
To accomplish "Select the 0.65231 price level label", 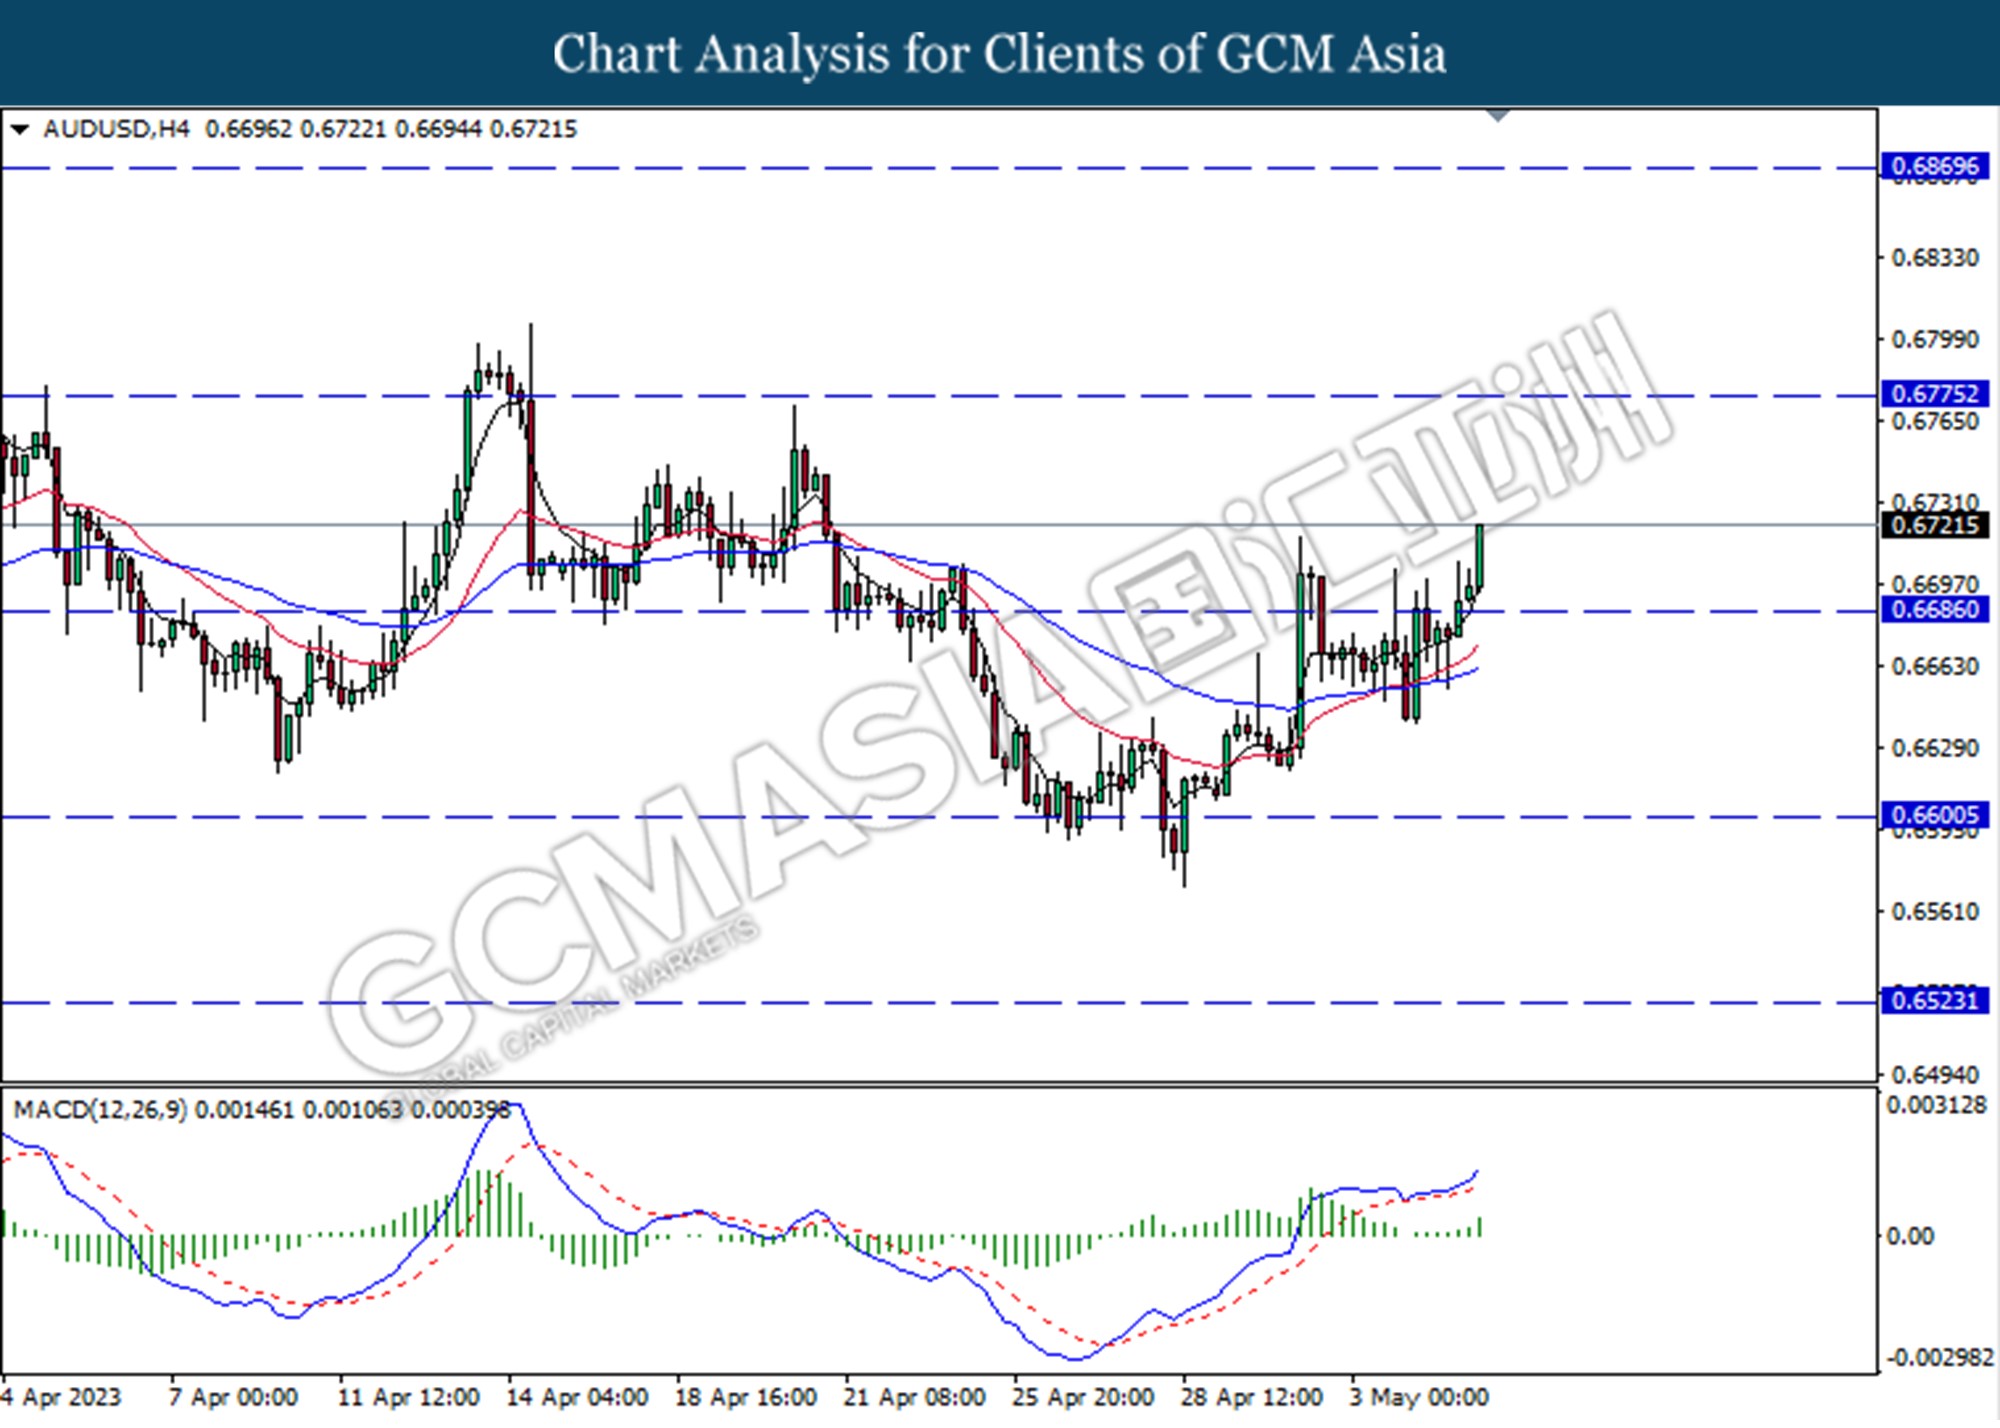I will pos(1935,1001).
